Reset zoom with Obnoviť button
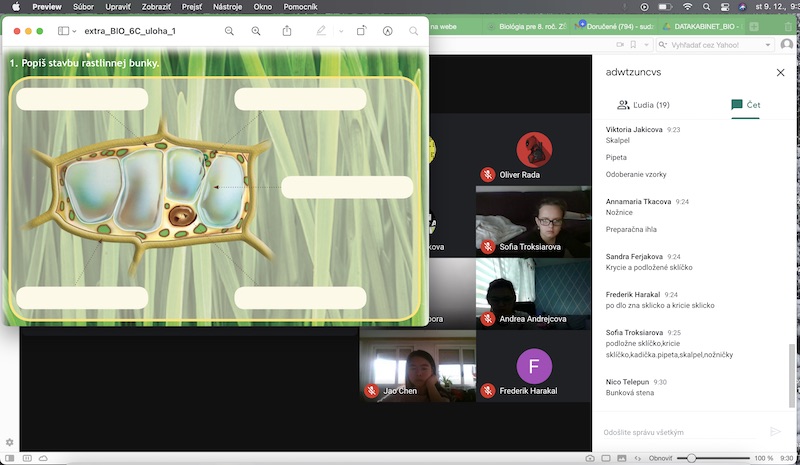 (660, 458)
